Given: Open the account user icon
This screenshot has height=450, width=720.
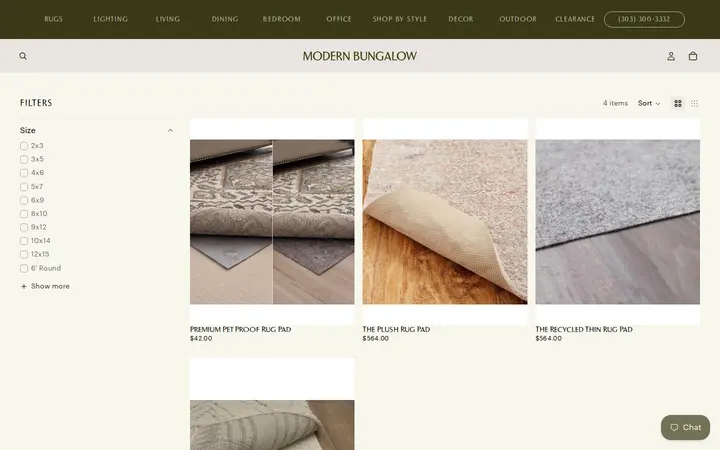Looking at the screenshot, I should point(671,56).
